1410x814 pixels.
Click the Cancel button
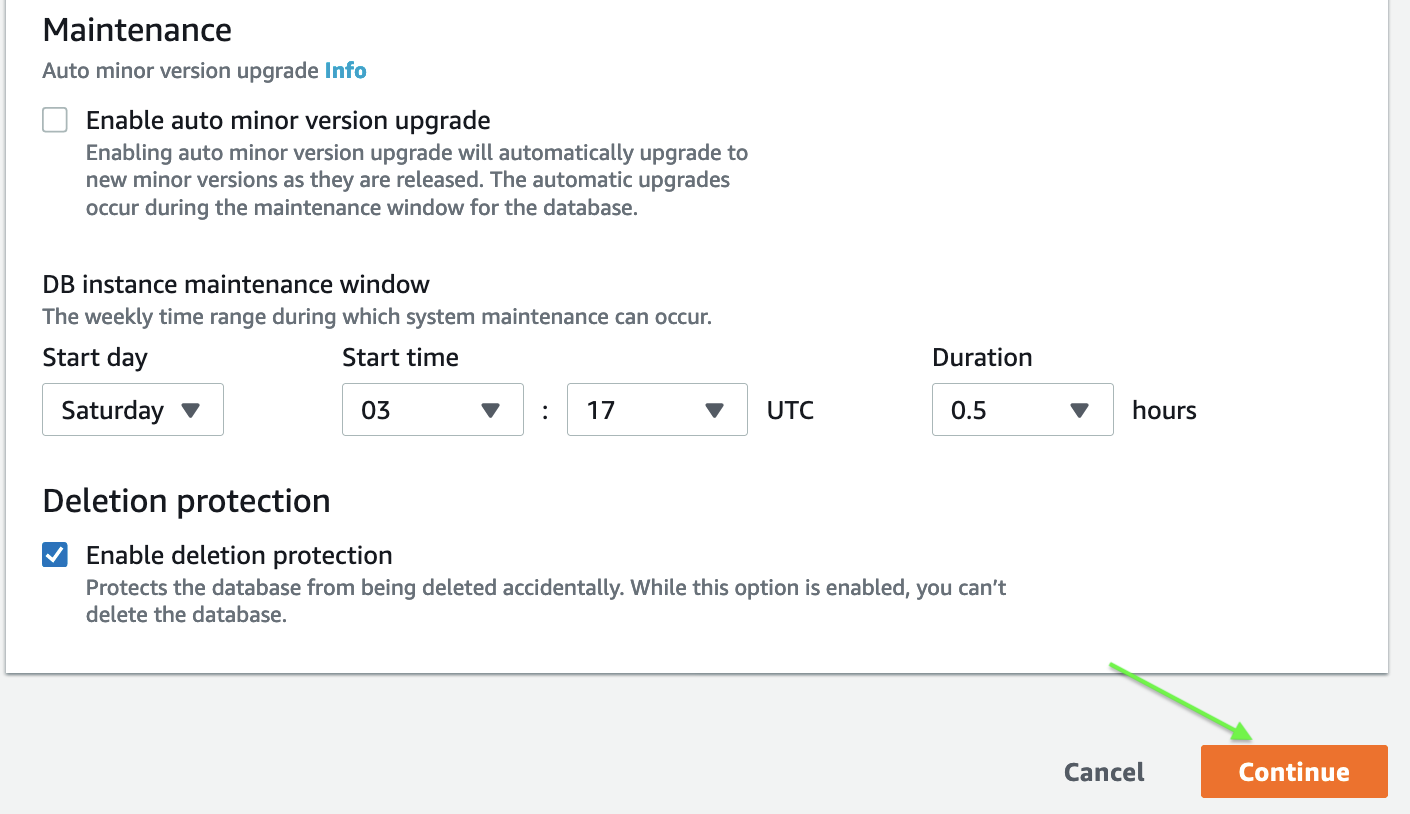click(1104, 772)
